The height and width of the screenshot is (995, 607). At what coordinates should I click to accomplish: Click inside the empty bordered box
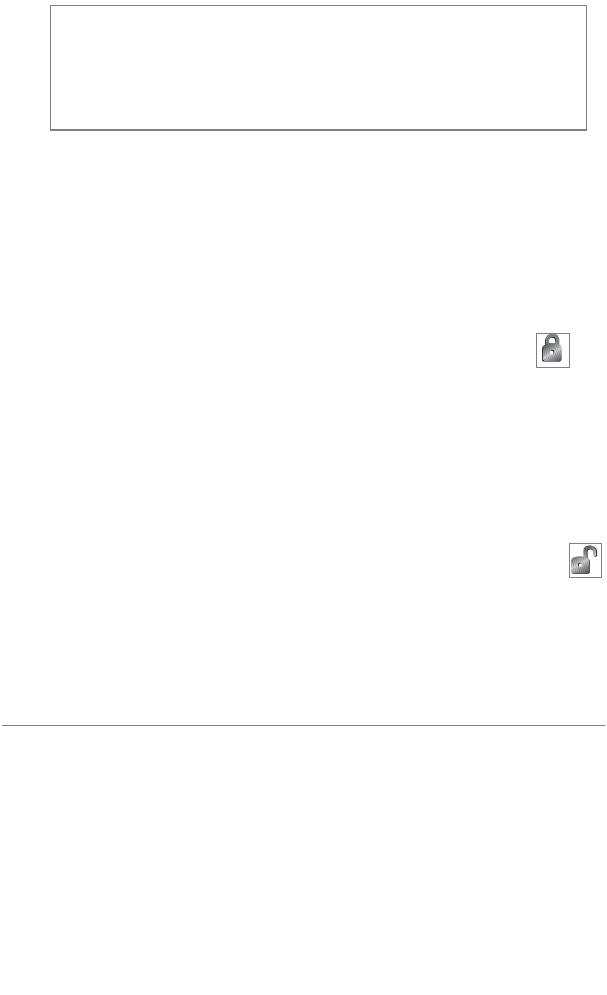click(318, 67)
